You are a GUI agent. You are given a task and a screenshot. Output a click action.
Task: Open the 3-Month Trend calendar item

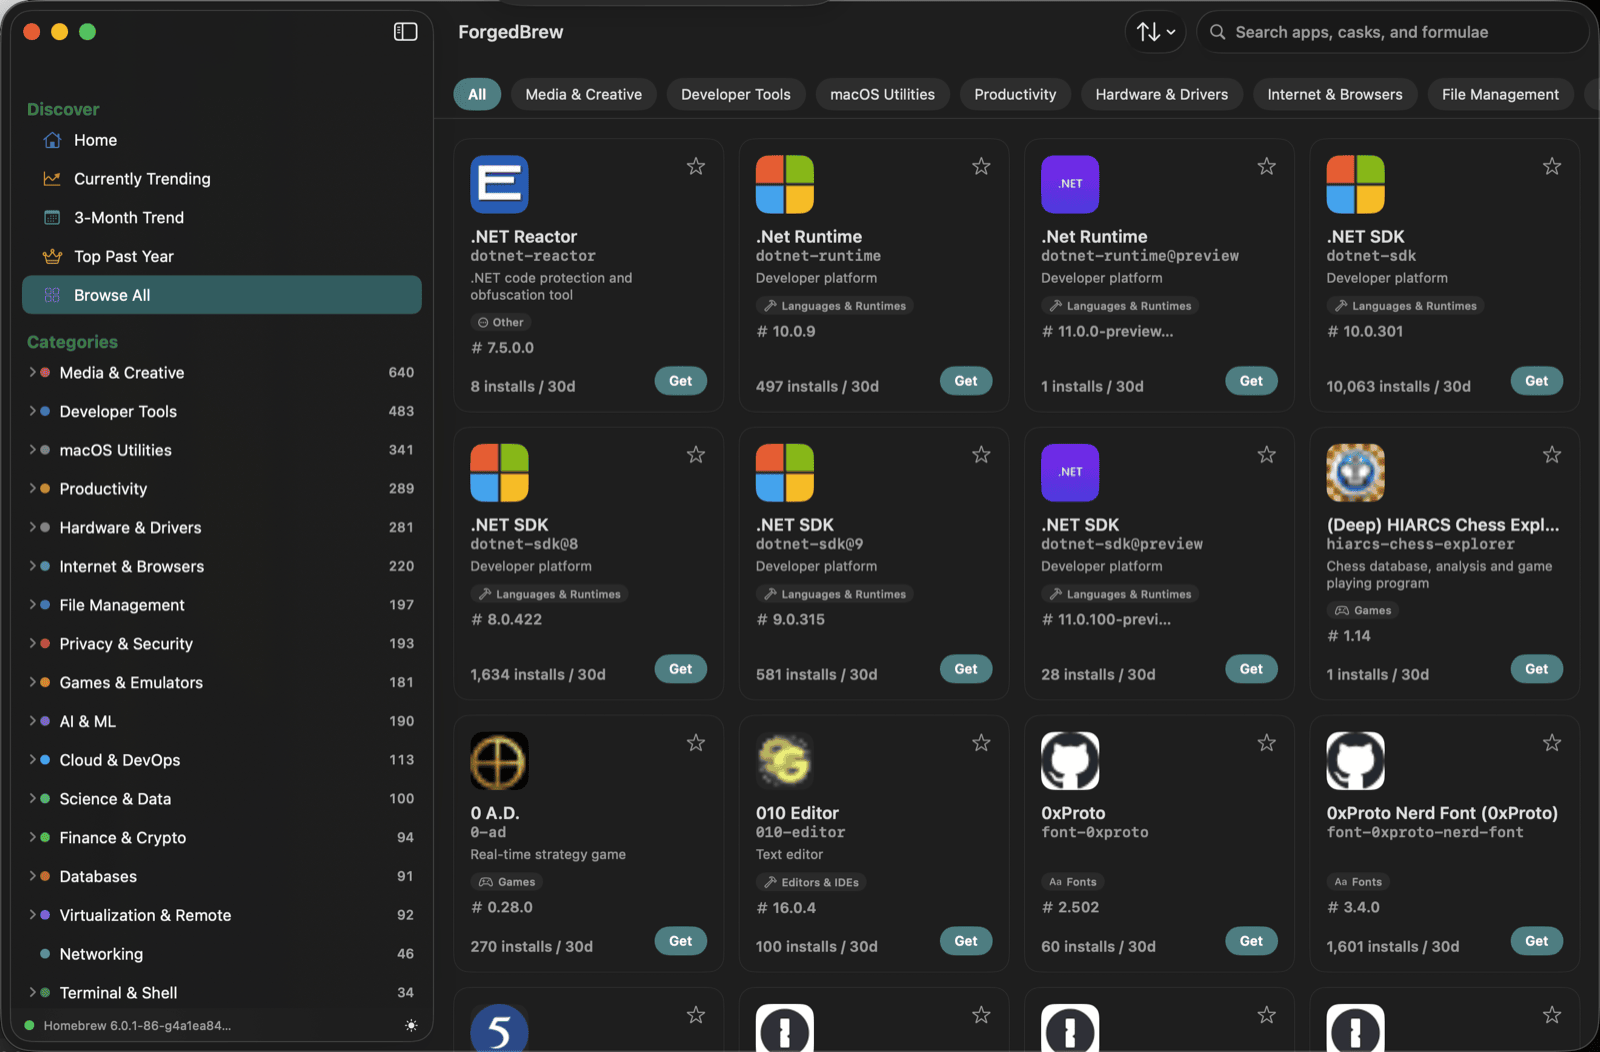coord(222,218)
